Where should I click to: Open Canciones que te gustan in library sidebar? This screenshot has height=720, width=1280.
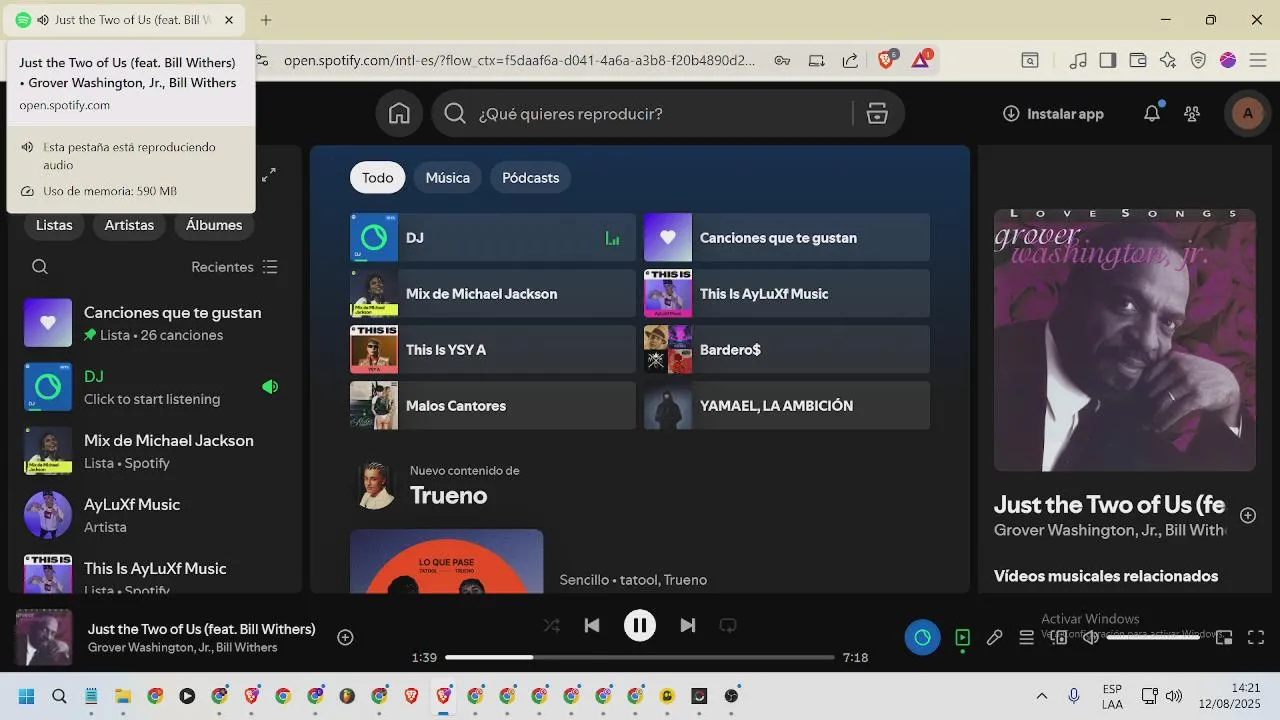pos(154,323)
